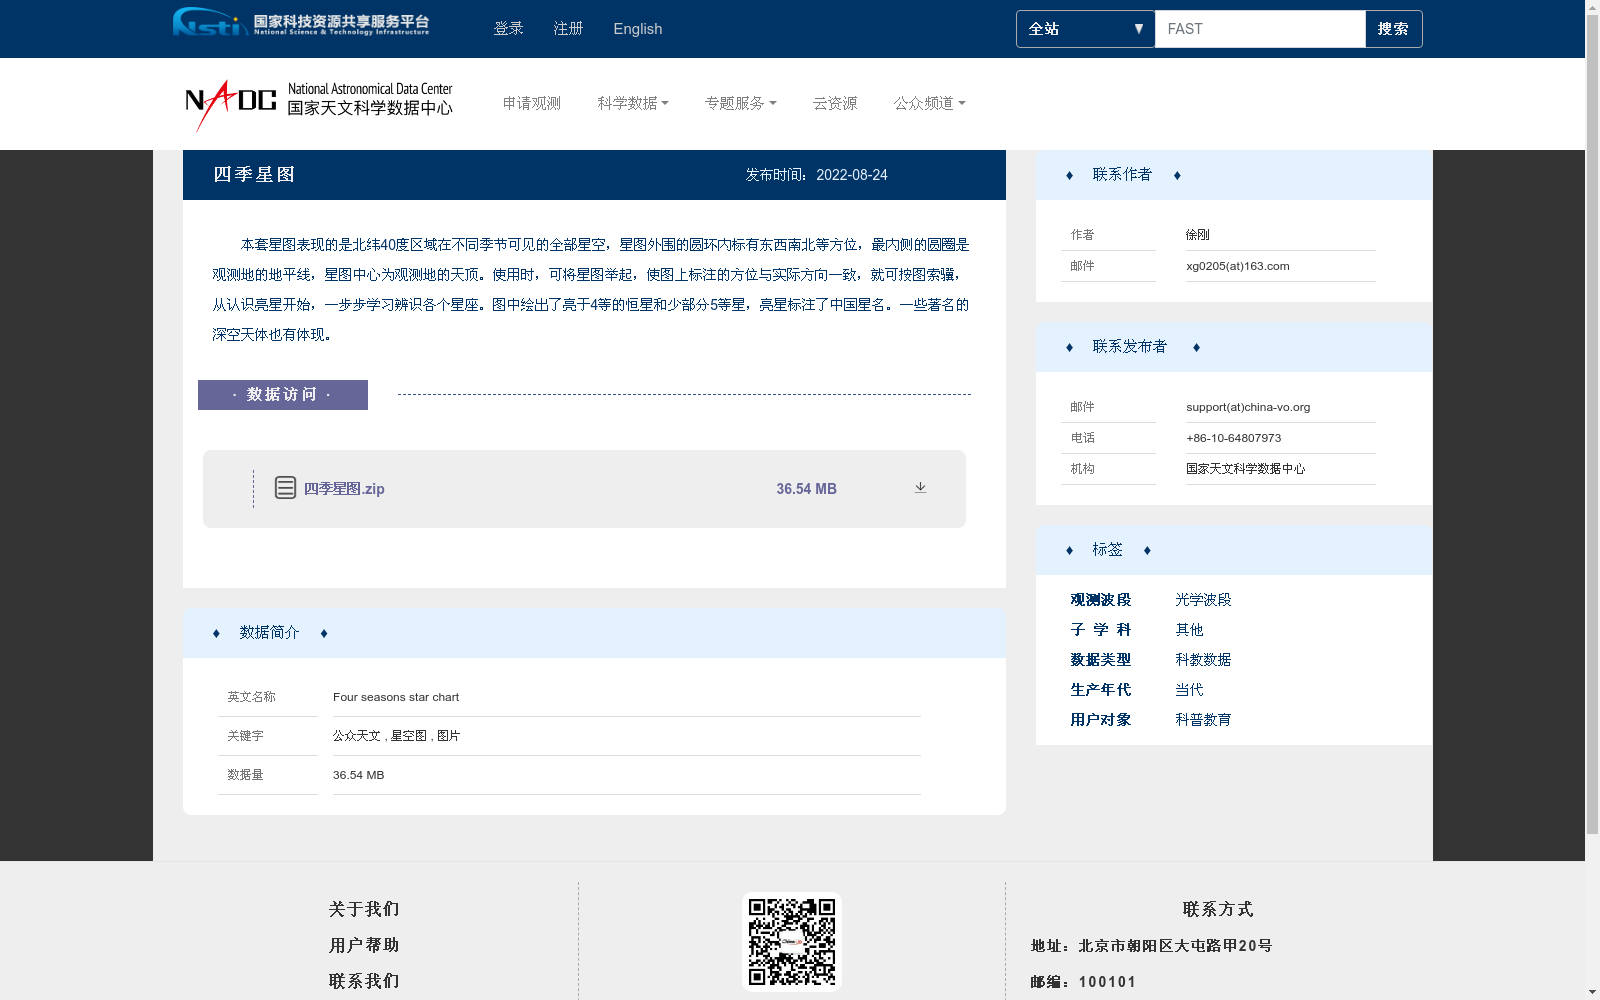Image resolution: width=1600 pixels, height=1000 pixels.
Task: Click the keywords 公众天文, 星空图, 图片
Action: [x=397, y=736]
